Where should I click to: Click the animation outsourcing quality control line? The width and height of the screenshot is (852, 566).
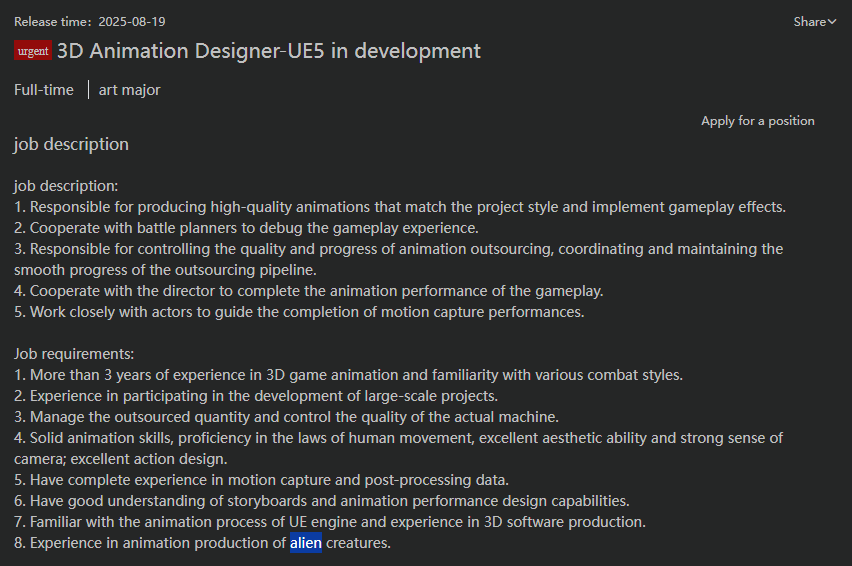pos(399,259)
